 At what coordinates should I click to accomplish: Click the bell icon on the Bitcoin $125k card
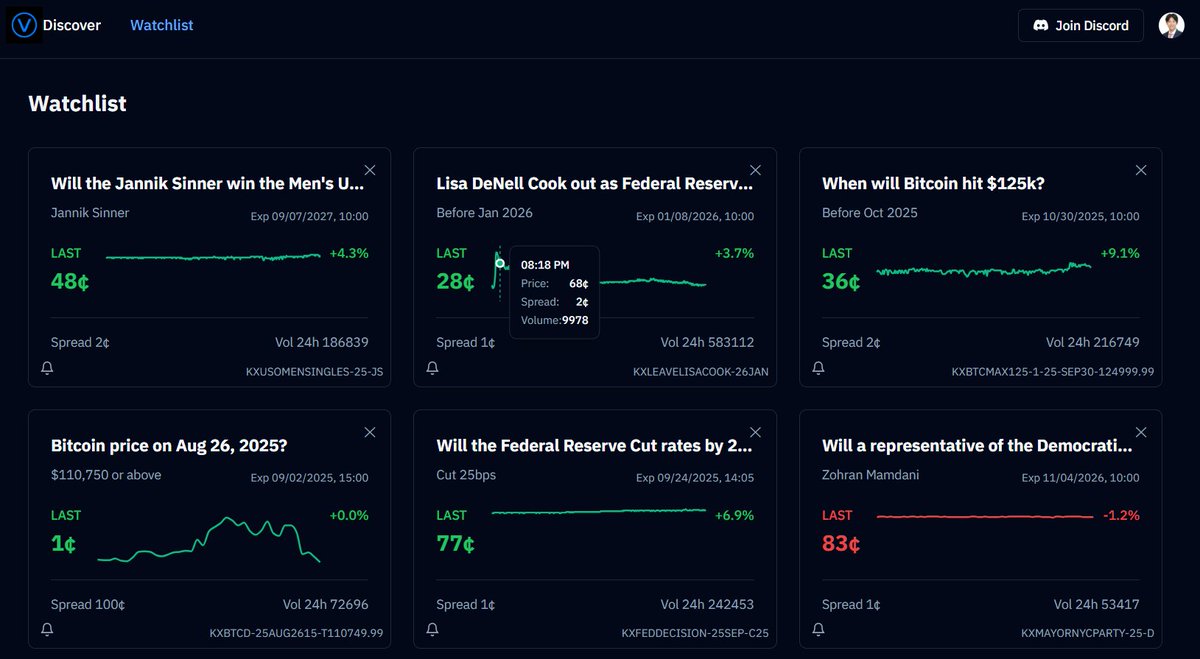point(818,368)
